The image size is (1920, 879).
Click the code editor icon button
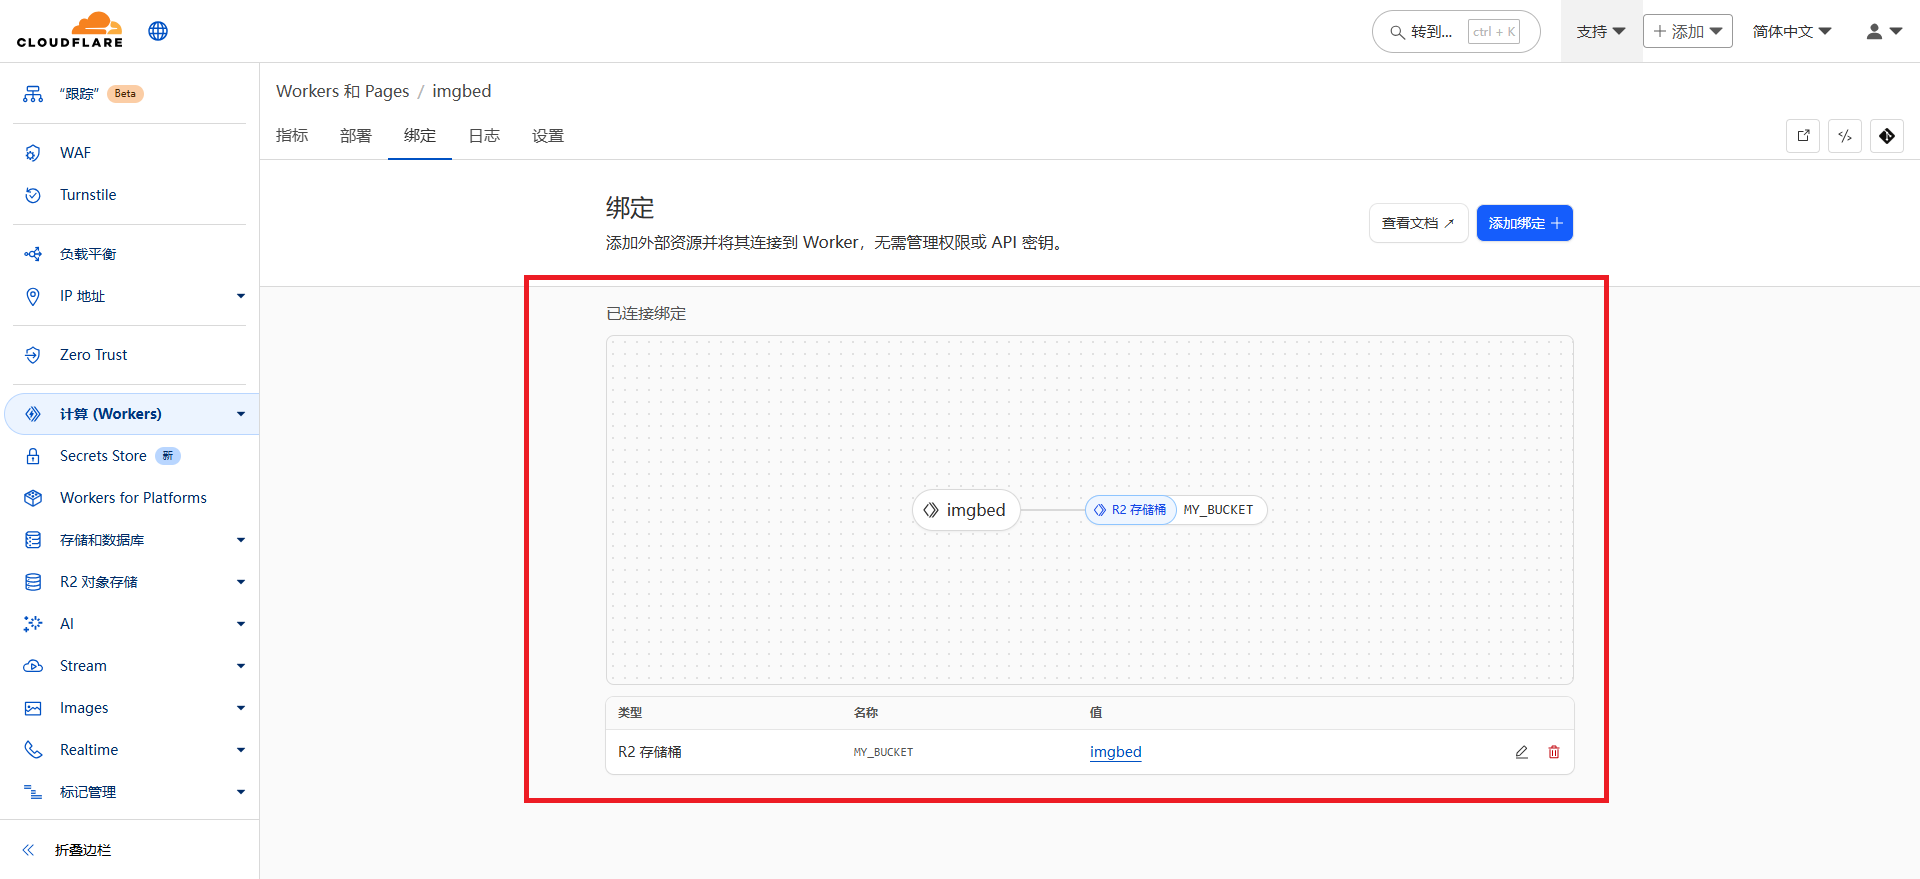[1845, 136]
